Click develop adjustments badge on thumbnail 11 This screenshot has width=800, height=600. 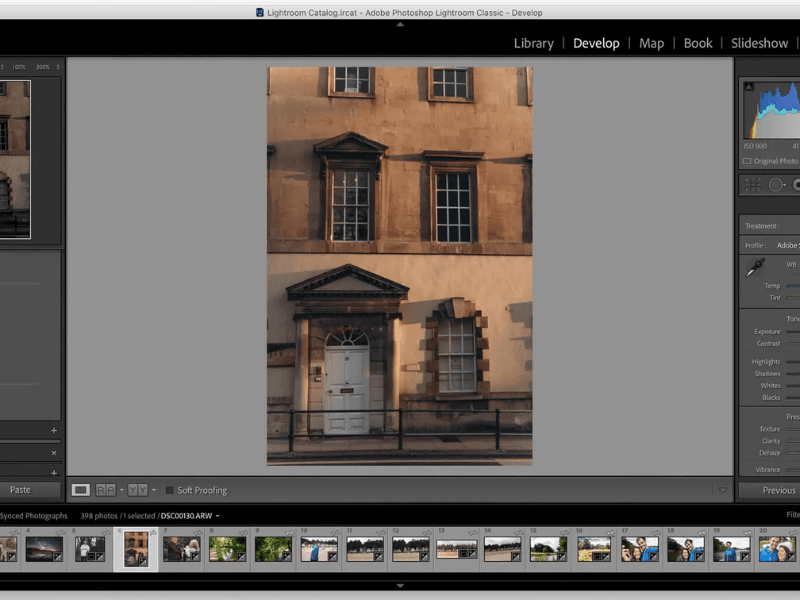click(379, 557)
